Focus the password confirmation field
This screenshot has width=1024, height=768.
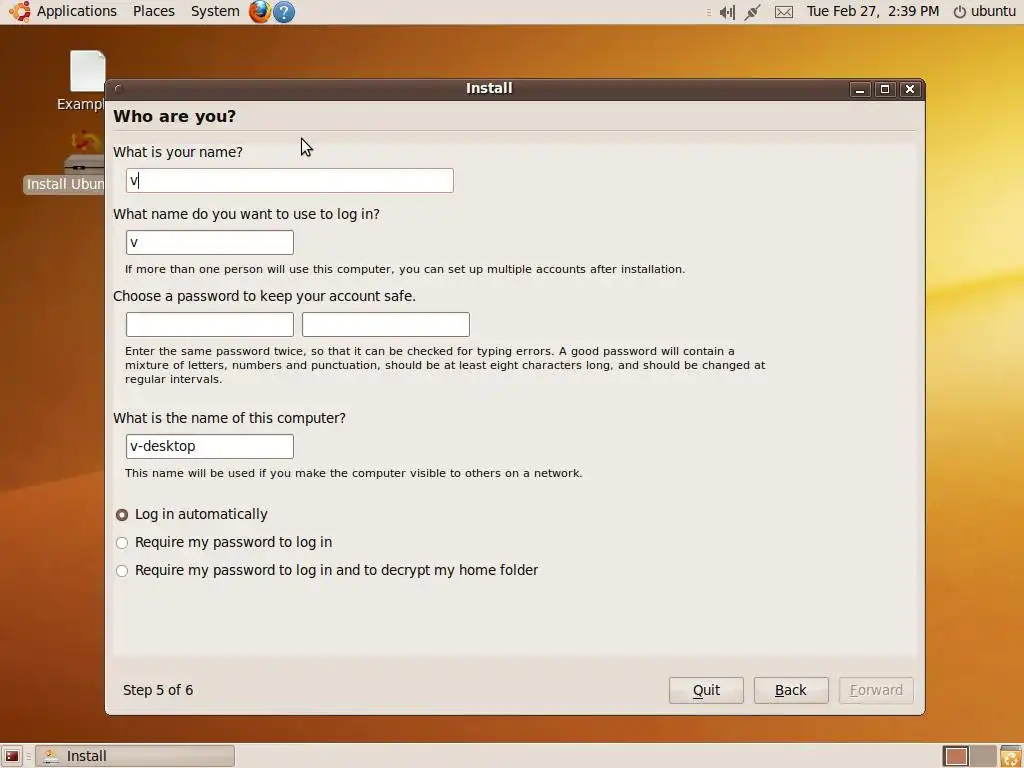pyautogui.click(x=386, y=325)
